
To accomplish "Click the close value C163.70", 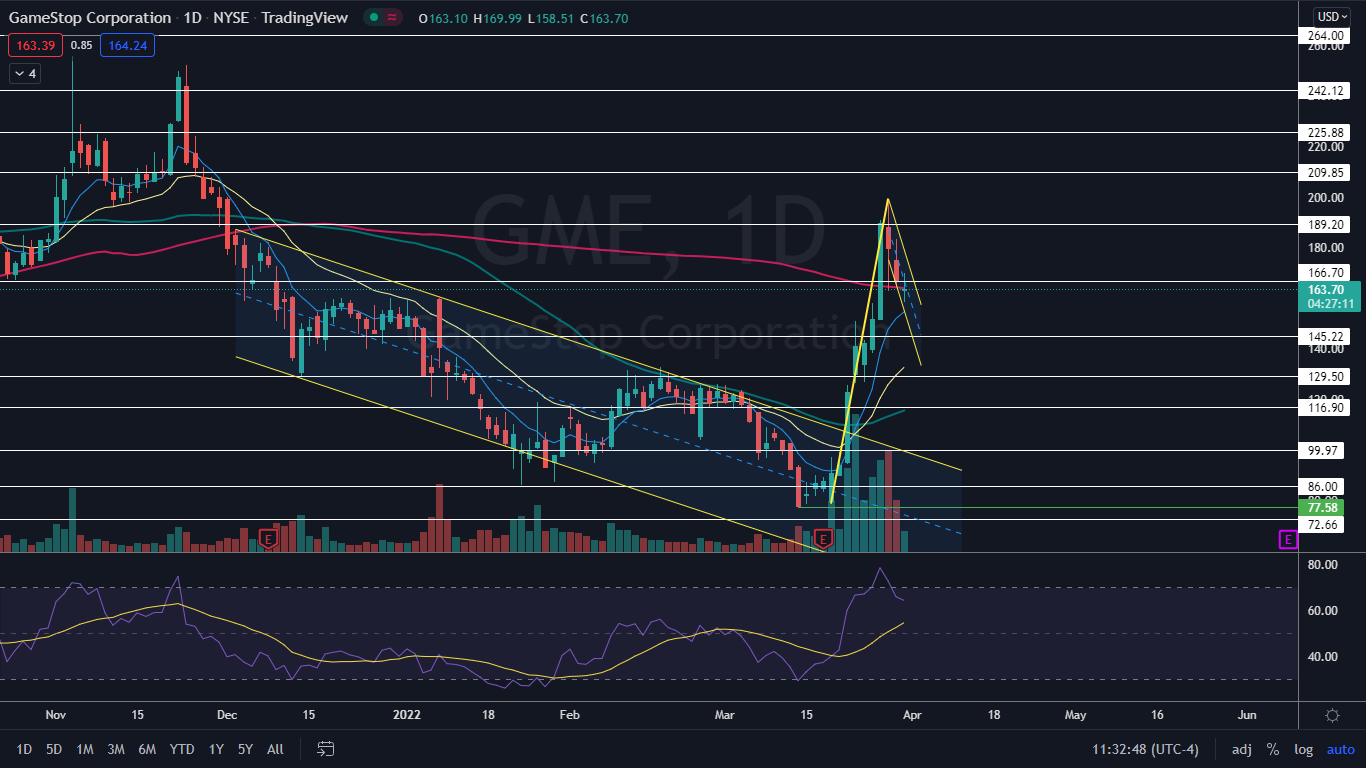I will [606, 18].
